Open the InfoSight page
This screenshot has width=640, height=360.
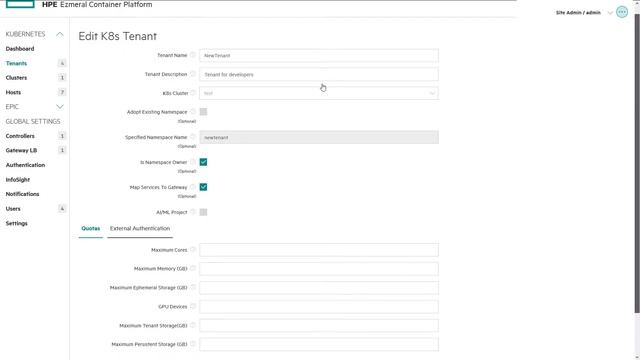point(18,180)
